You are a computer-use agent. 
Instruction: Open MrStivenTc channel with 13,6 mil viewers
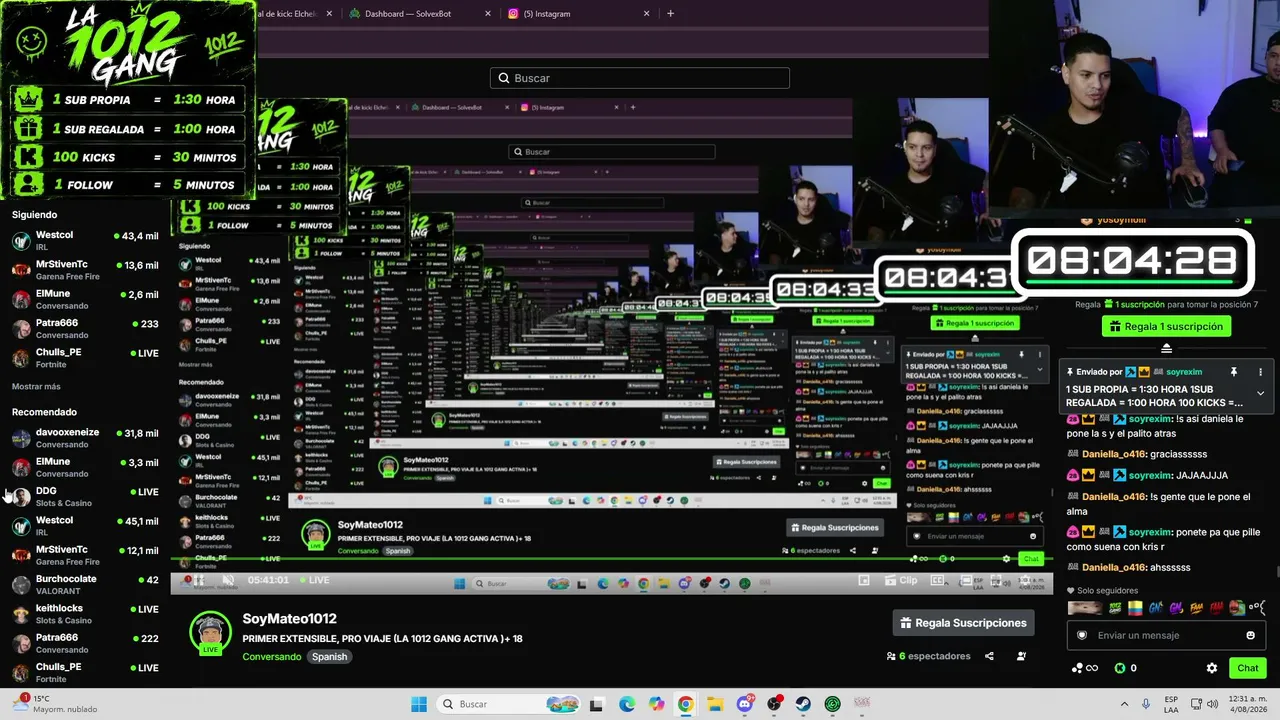click(85, 270)
